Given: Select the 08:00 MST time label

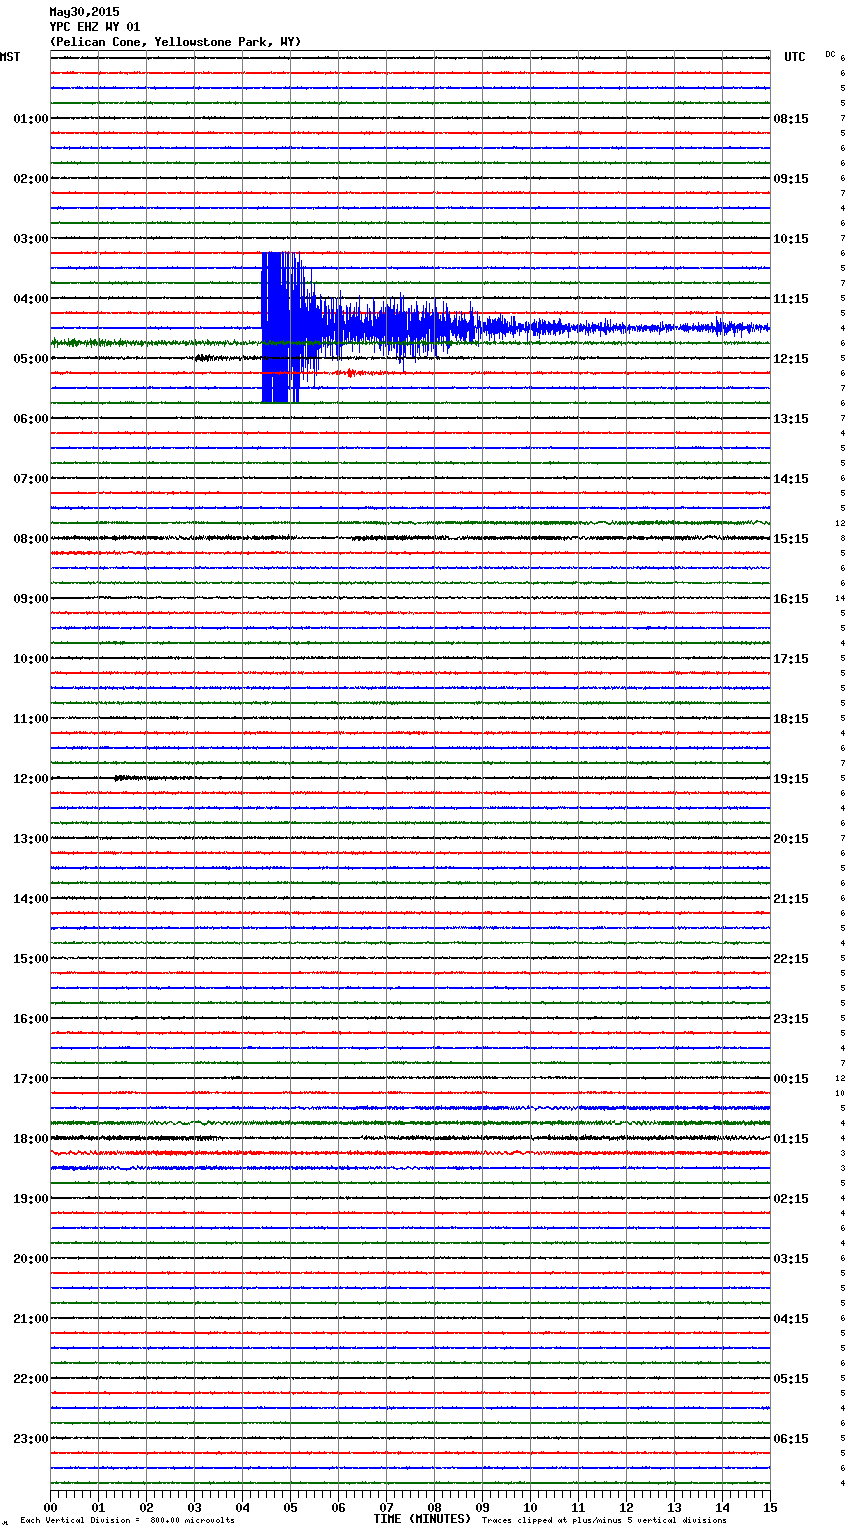Looking at the screenshot, I should click(31, 539).
